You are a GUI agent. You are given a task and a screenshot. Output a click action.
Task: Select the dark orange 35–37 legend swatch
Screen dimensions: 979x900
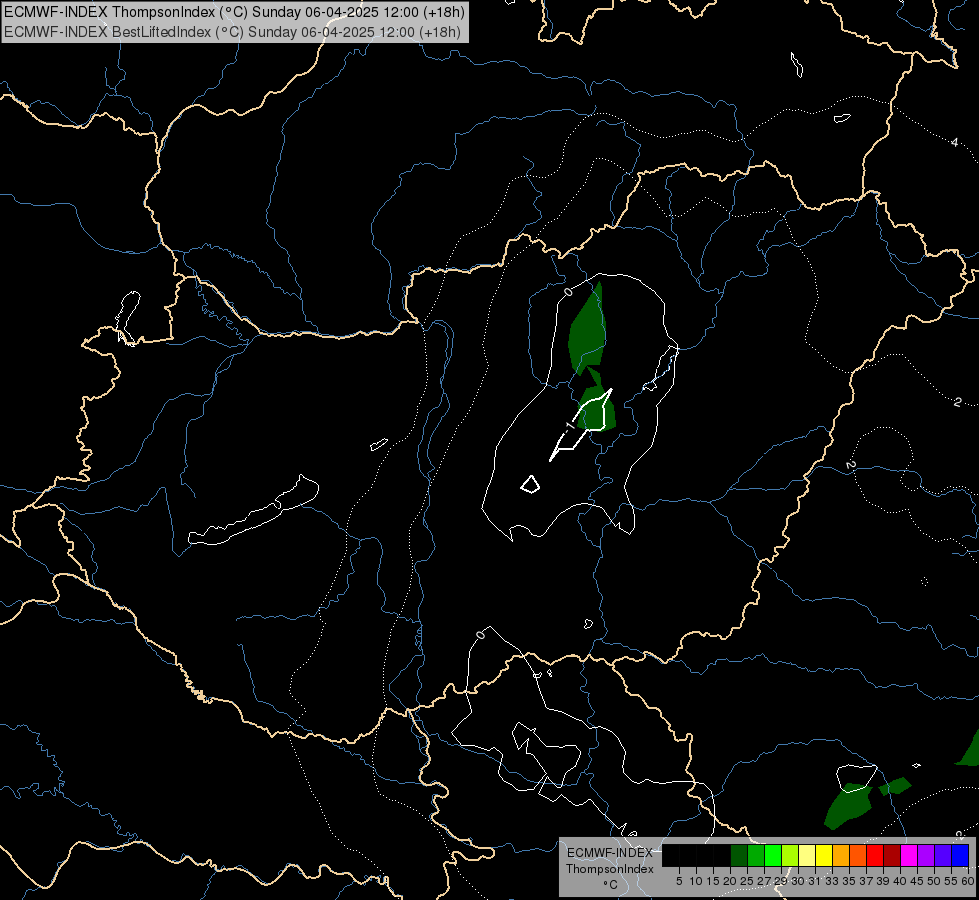858,855
